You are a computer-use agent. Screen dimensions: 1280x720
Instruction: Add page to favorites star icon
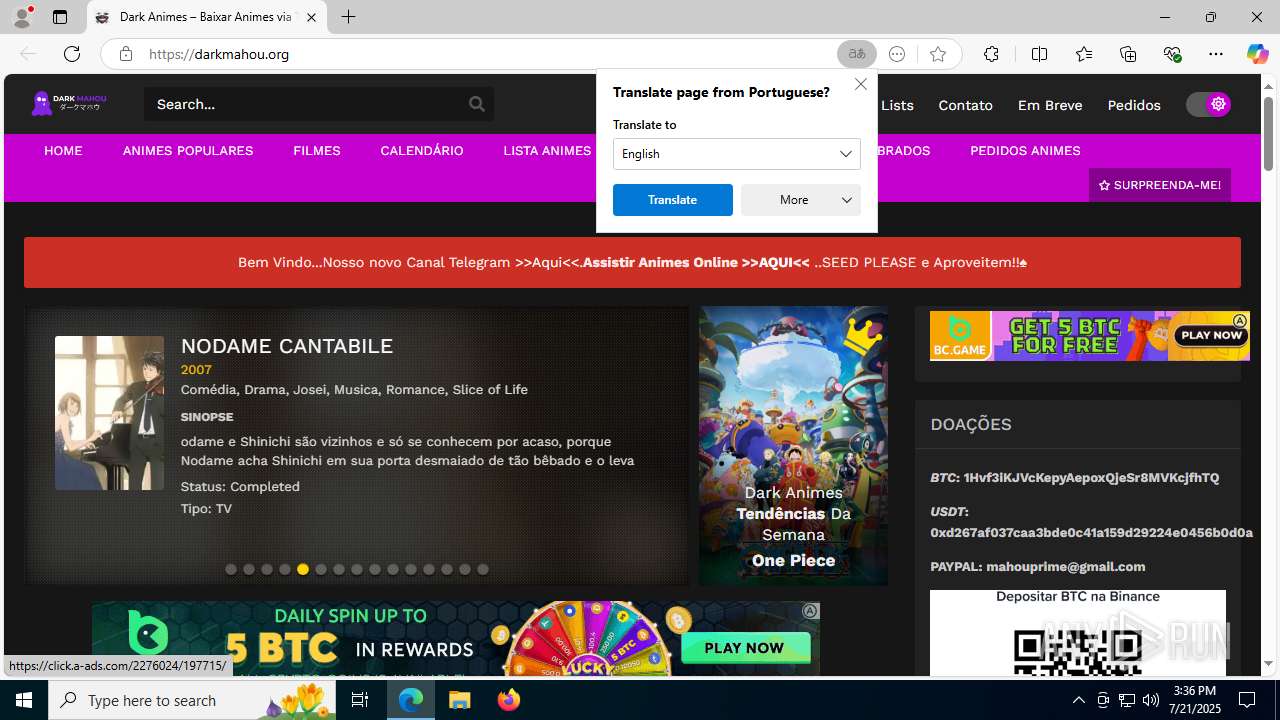point(937,54)
